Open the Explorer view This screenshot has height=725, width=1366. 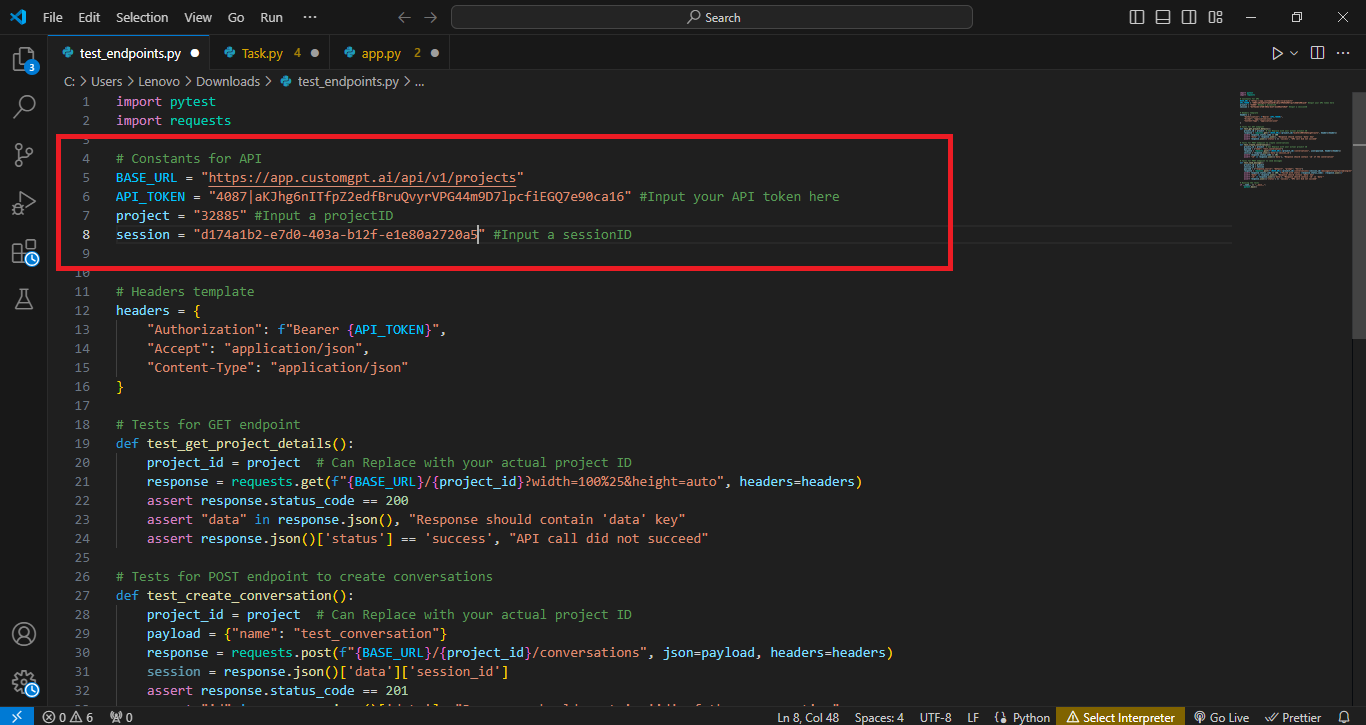tap(24, 60)
